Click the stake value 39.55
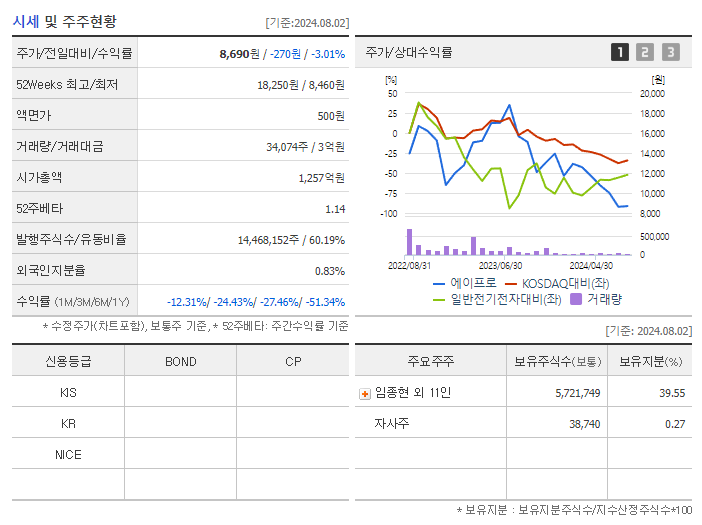 [672, 393]
